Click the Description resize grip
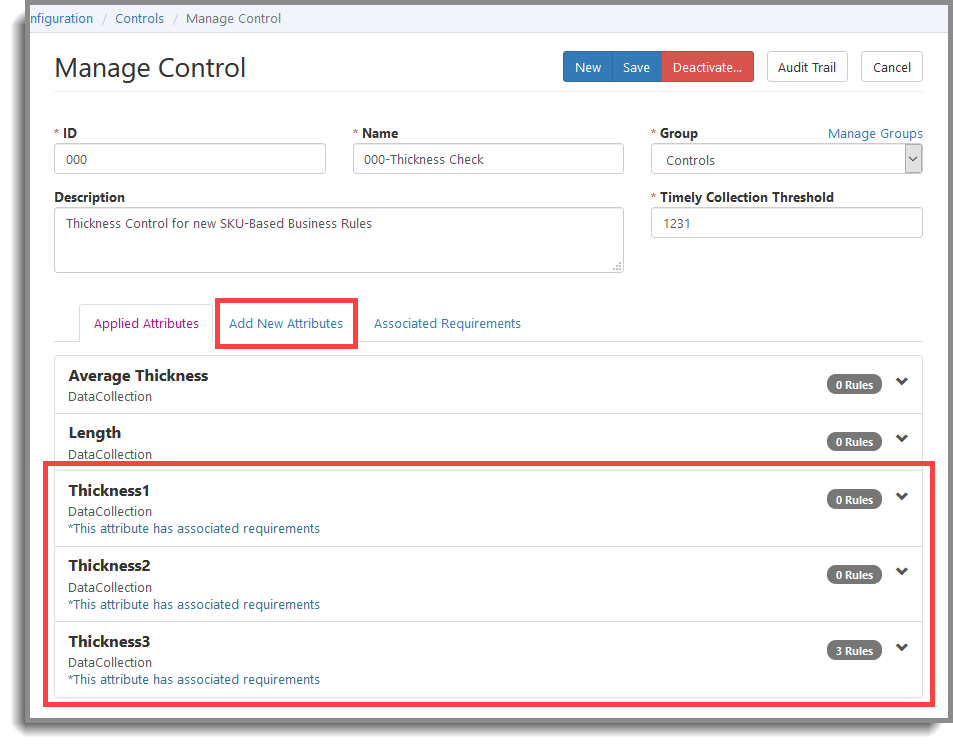This screenshot has height=748, width=953. 617,266
